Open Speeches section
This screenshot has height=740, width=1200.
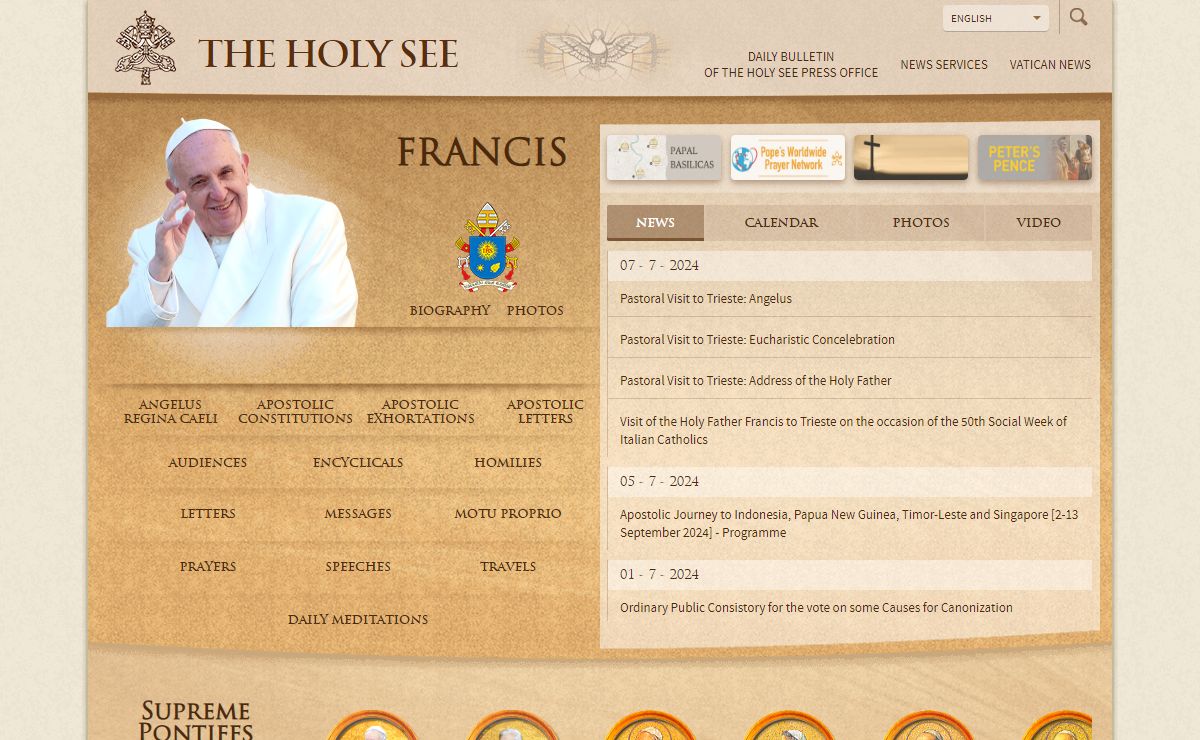coord(358,567)
